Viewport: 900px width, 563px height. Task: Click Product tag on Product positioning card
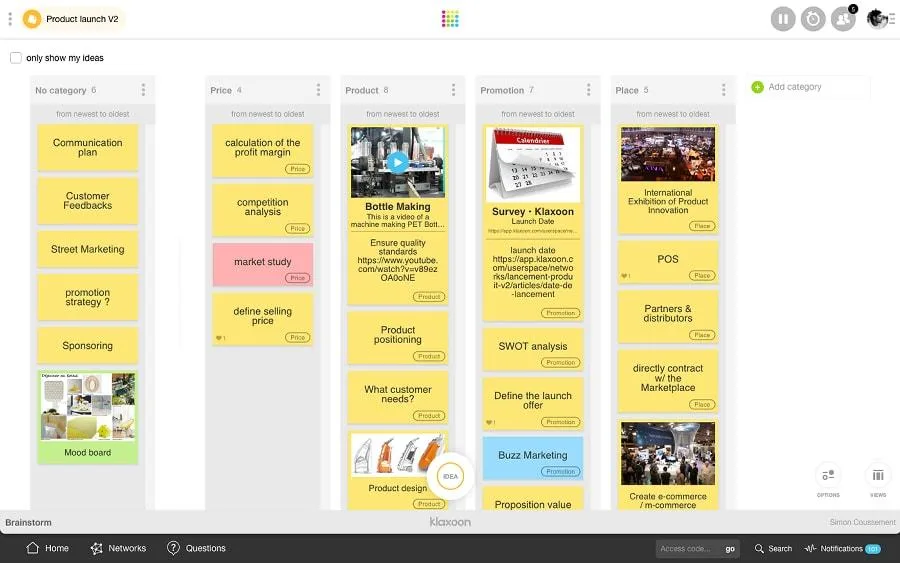pyautogui.click(x=429, y=356)
